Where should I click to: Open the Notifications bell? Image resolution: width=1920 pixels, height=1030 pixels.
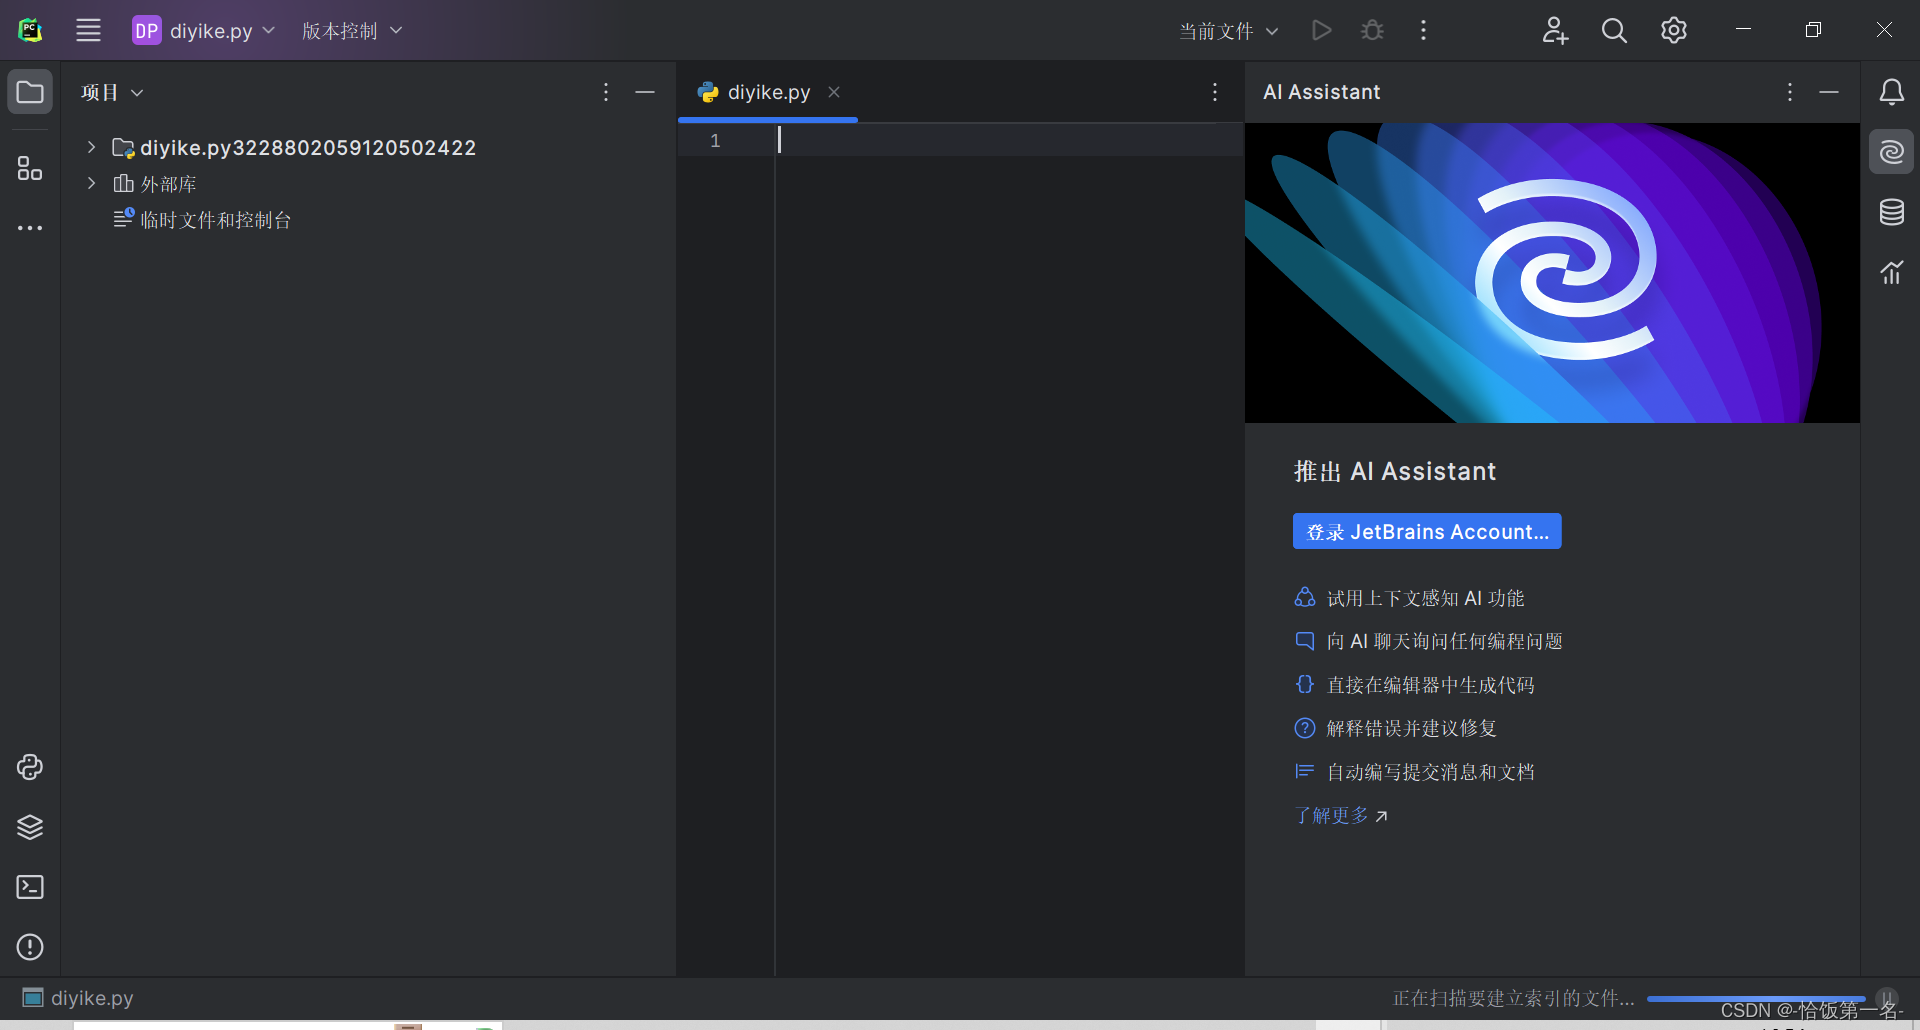1891,92
